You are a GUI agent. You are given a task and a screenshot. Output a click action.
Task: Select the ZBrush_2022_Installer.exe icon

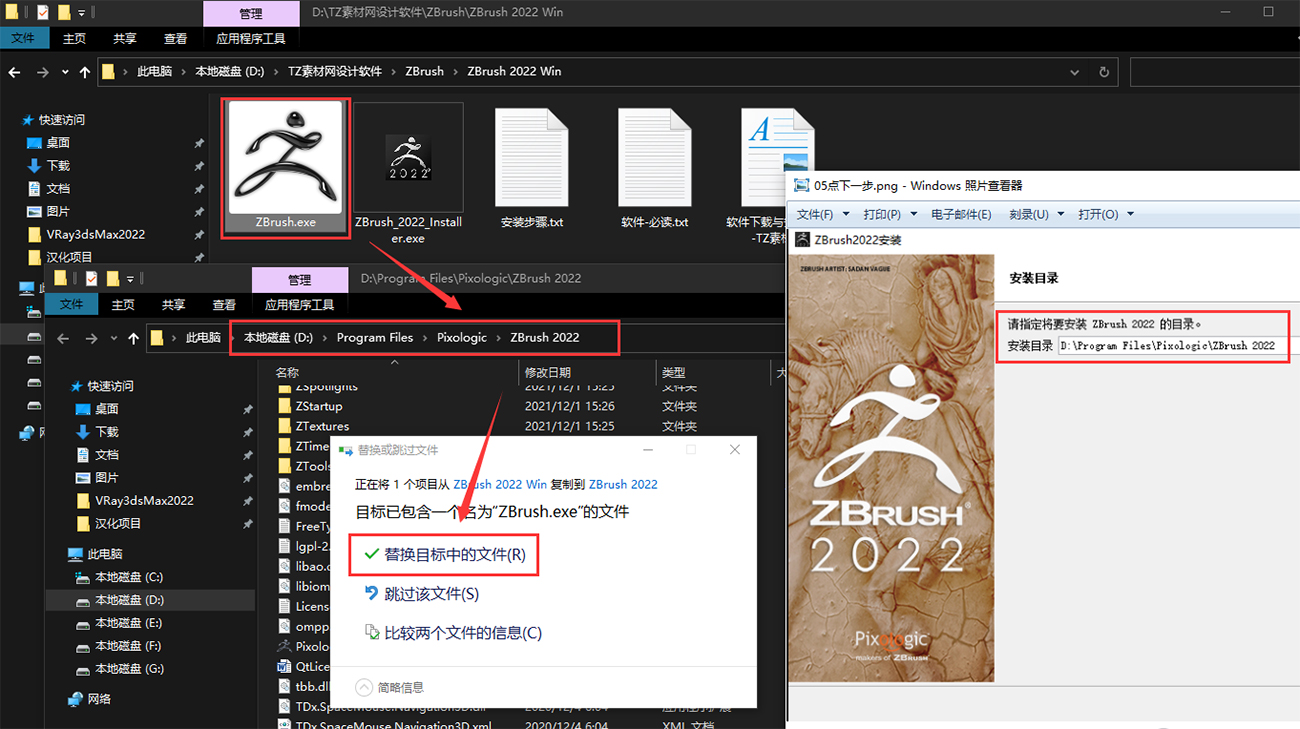pos(408,157)
